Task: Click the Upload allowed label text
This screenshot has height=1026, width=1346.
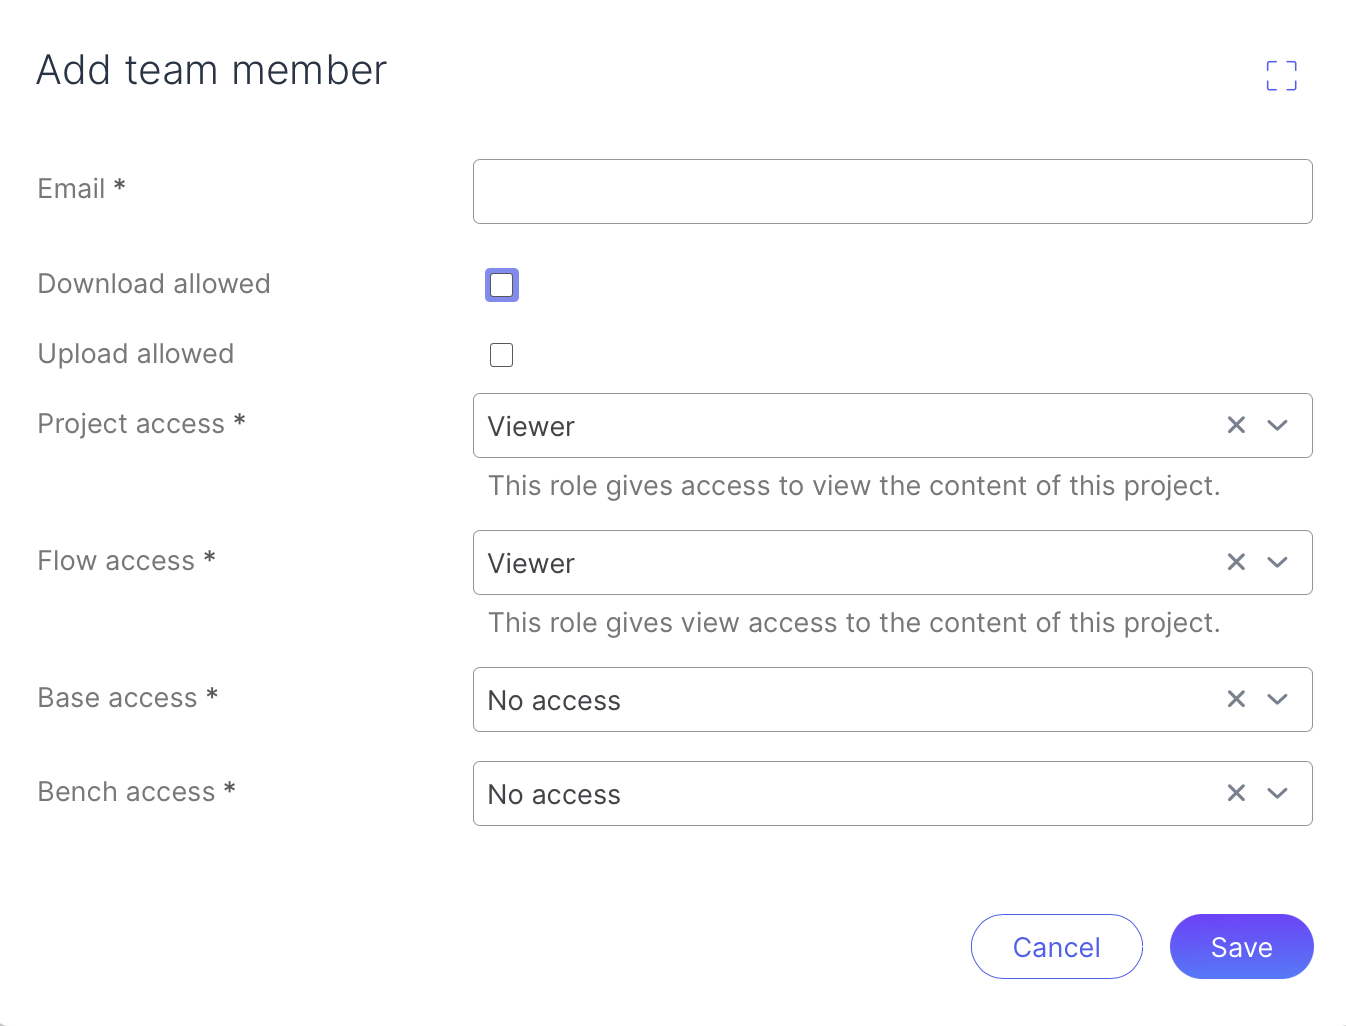Action: (136, 354)
